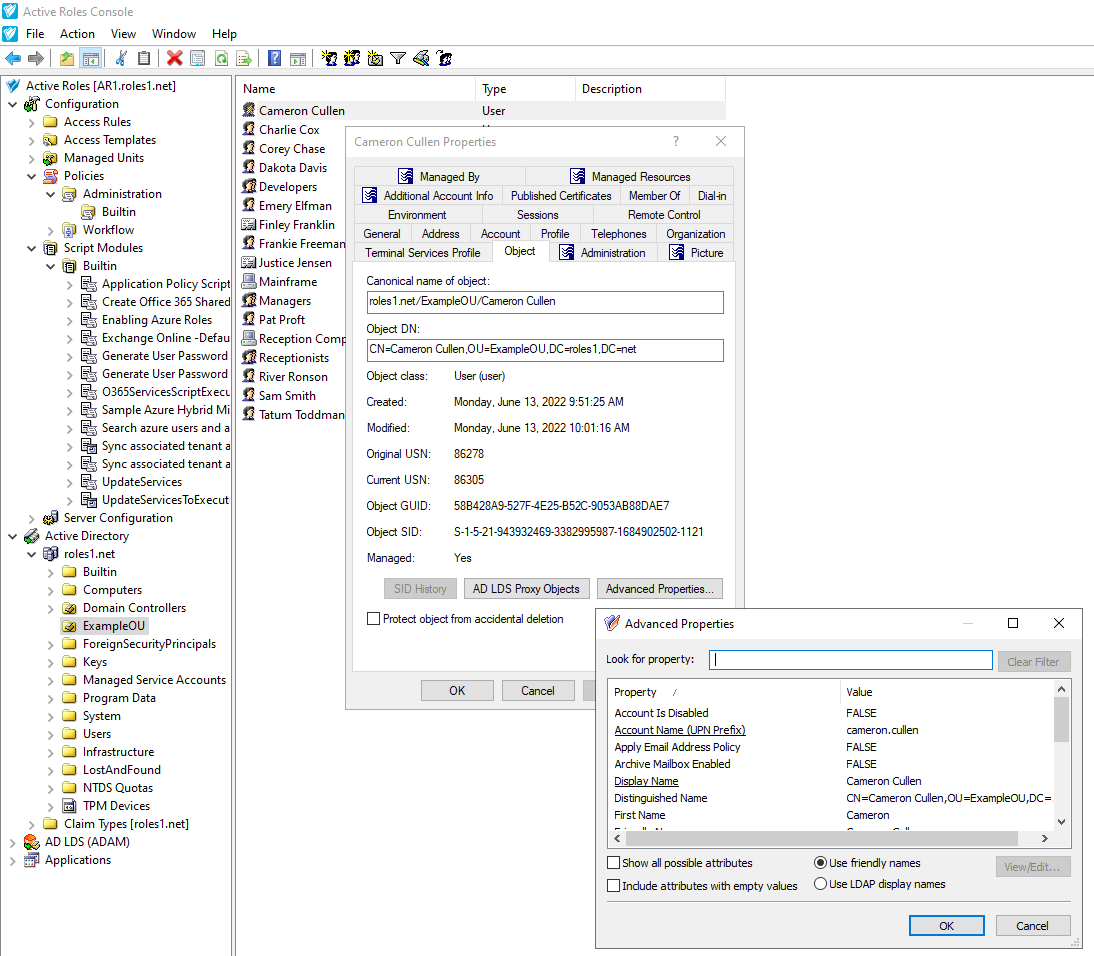Select the ExampleOU tree item
Screen dimensions: 1094x956
tap(114, 626)
